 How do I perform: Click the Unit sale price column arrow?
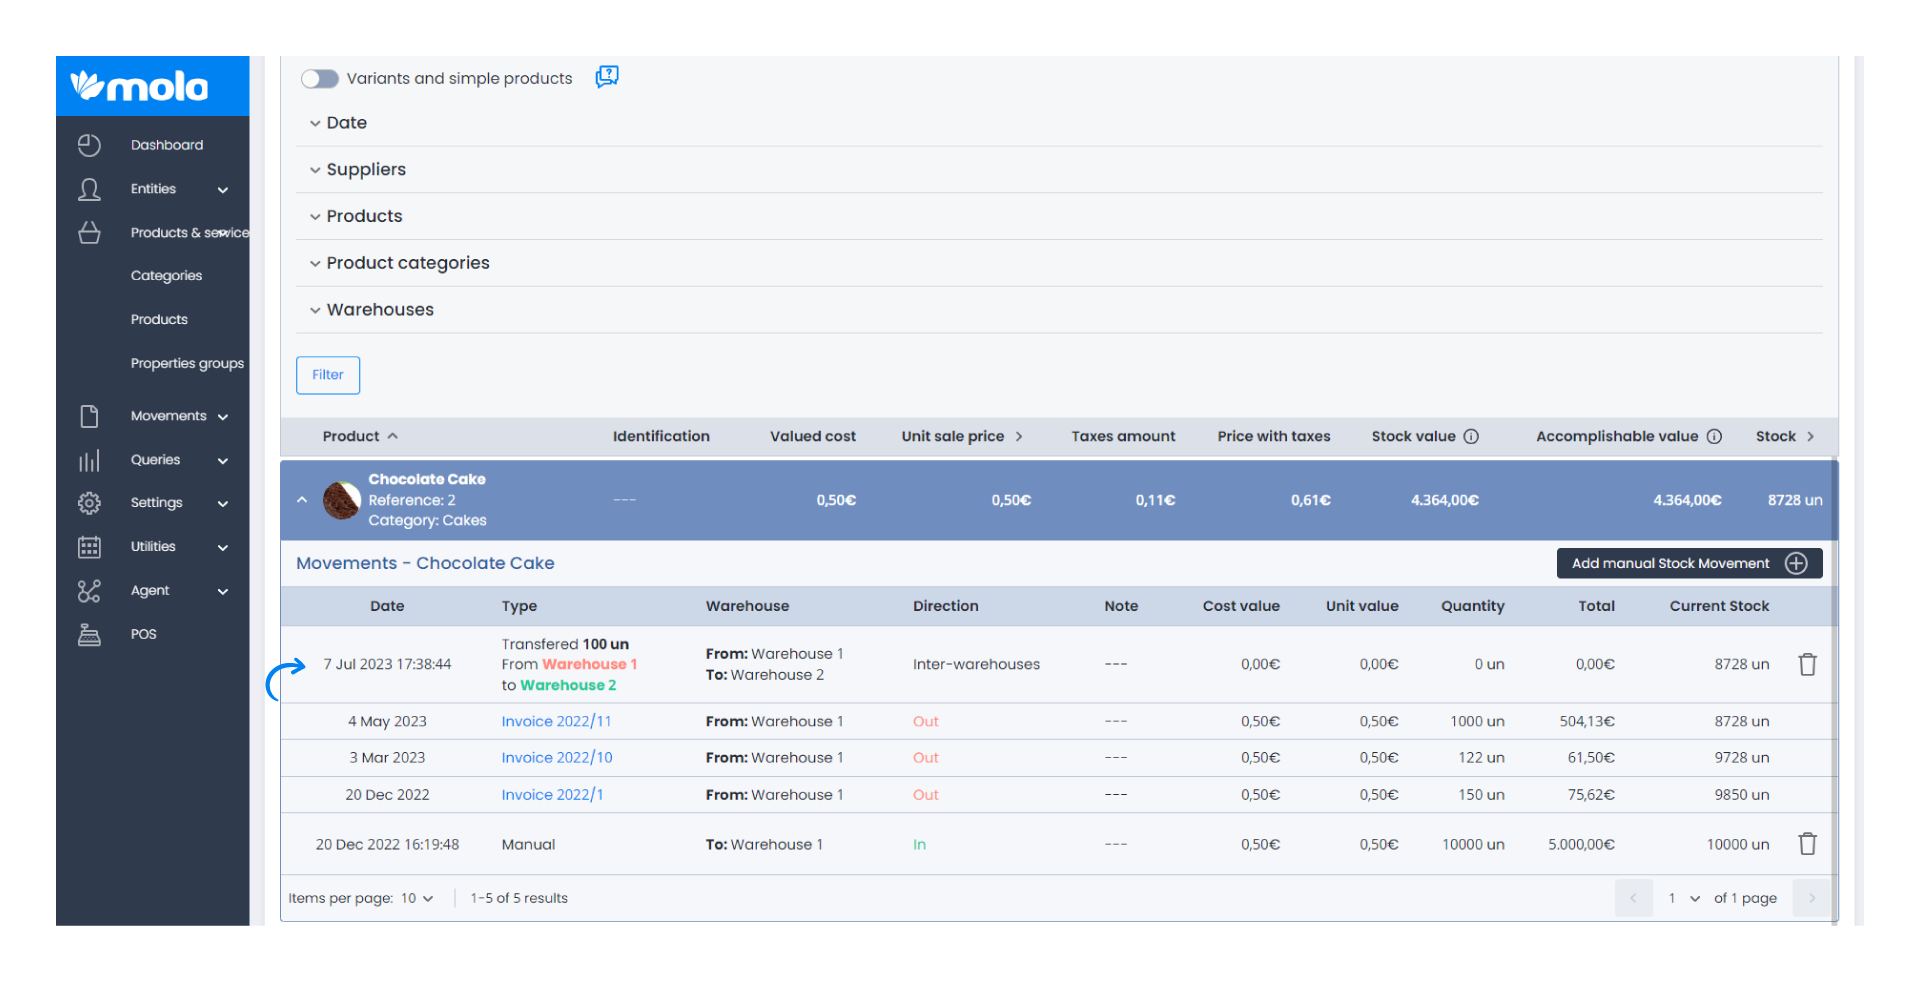[1019, 436]
